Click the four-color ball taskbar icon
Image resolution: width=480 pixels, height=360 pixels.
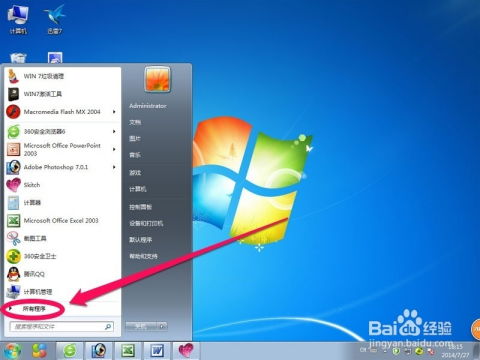(39, 351)
